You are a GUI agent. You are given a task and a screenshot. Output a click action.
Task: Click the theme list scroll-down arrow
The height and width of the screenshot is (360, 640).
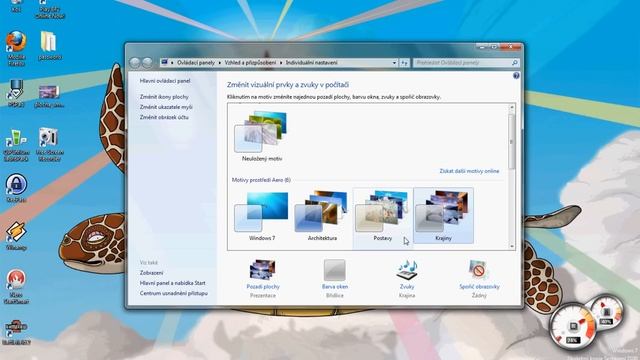click(512, 246)
